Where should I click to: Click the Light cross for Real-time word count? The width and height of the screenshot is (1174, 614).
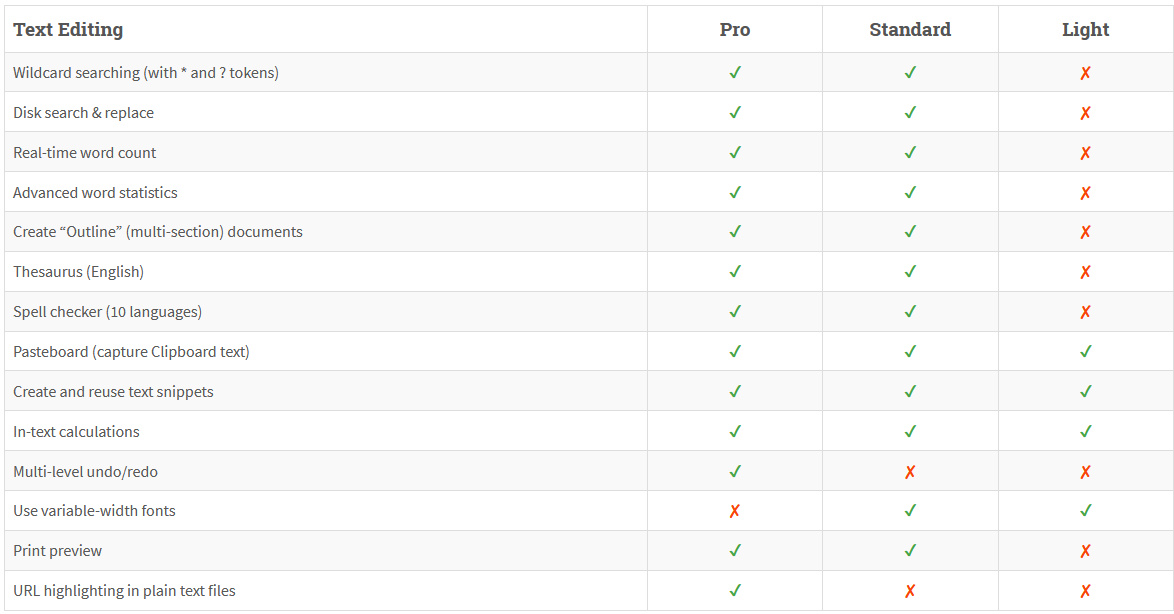1085,153
